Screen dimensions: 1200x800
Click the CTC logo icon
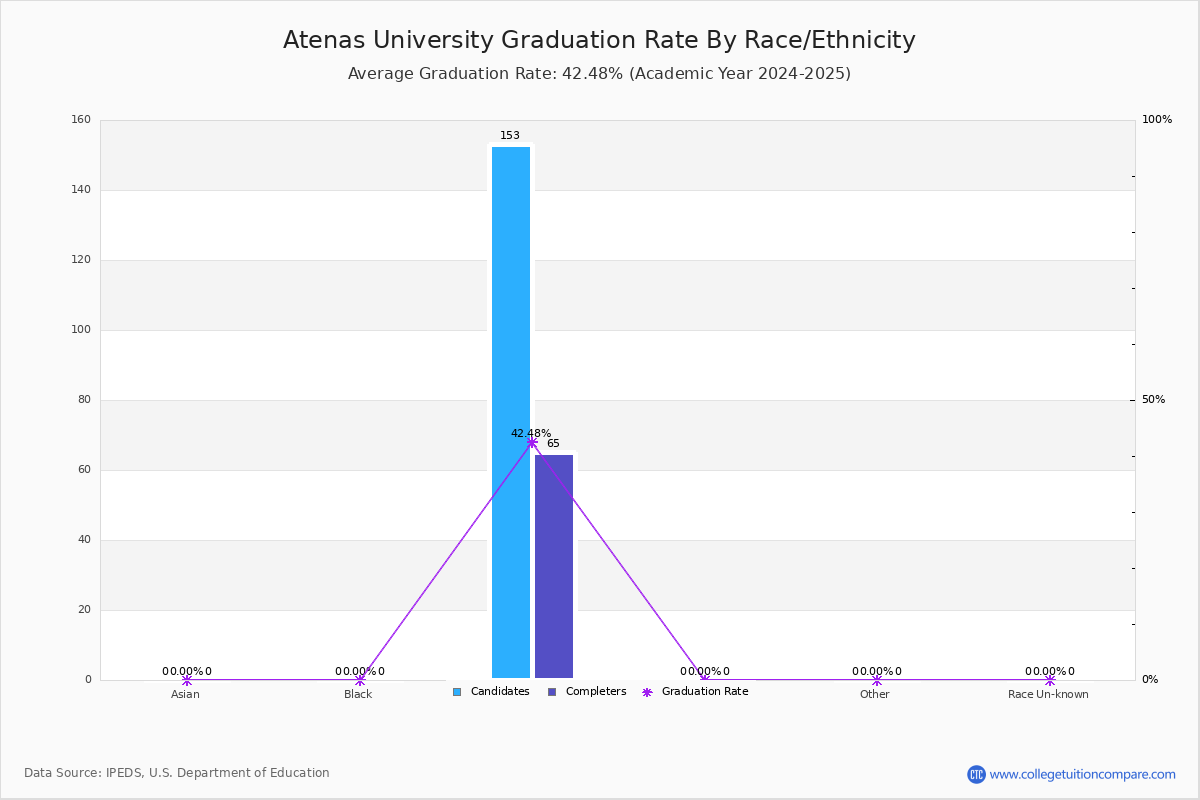click(976, 774)
